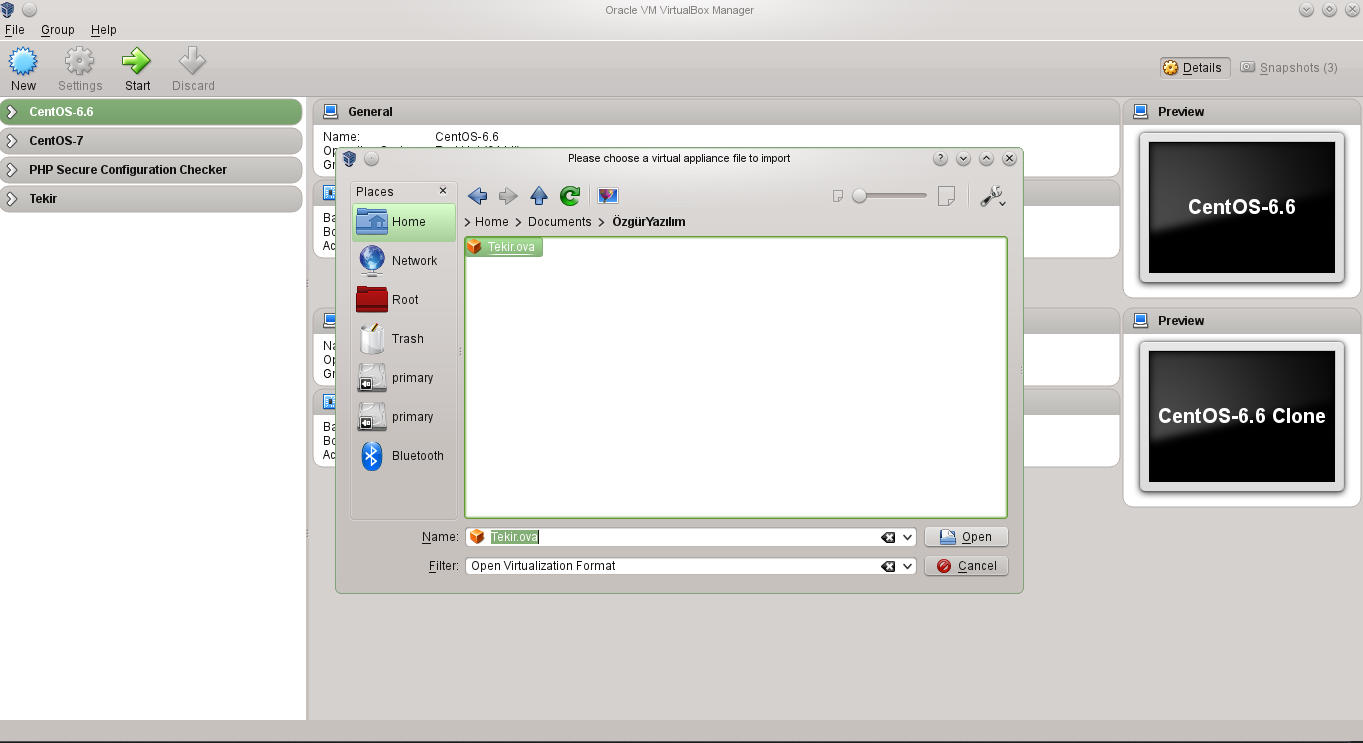Go back with the blue left arrow
This screenshot has height=743, width=1363.
(x=477, y=196)
